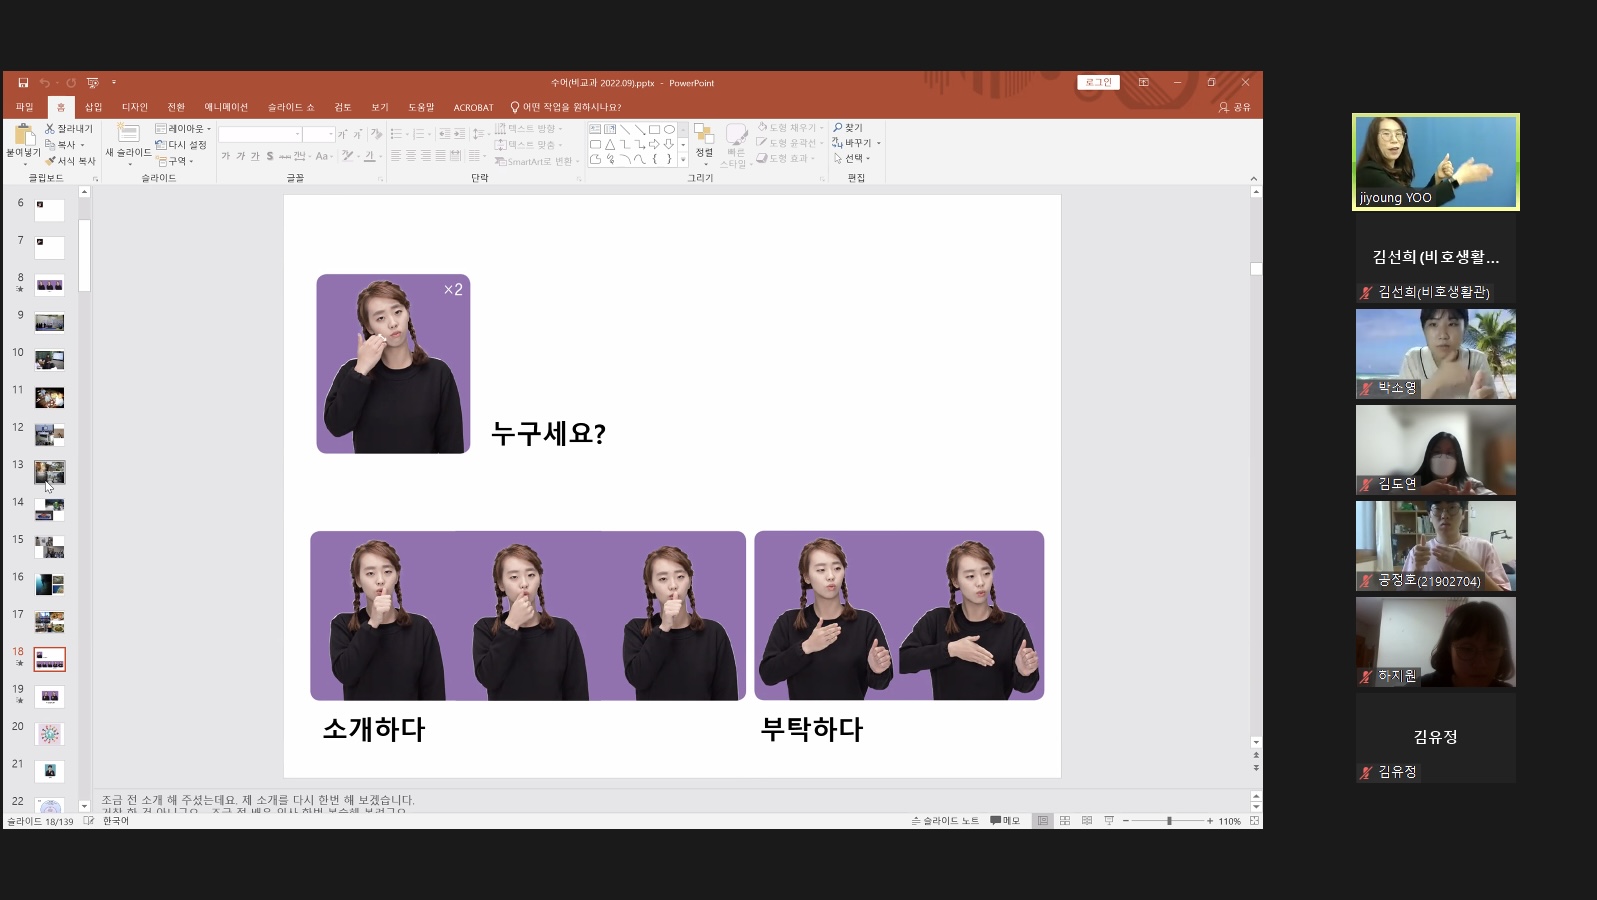Click the Save icon in quick access toolbar
1597x900 pixels.
tap(23, 83)
